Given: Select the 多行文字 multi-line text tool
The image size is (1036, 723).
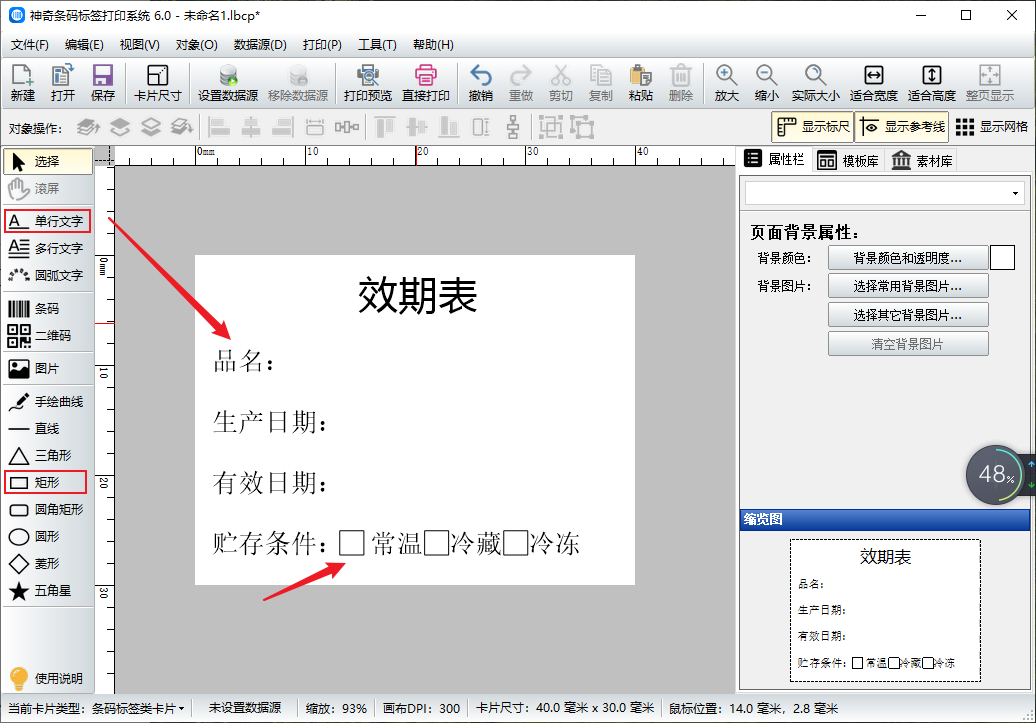Looking at the screenshot, I should (47, 248).
